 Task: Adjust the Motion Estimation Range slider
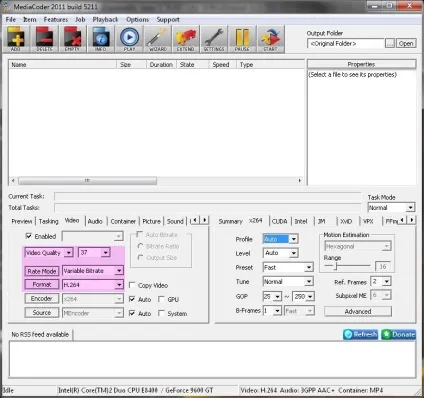pyautogui.click(x=336, y=266)
